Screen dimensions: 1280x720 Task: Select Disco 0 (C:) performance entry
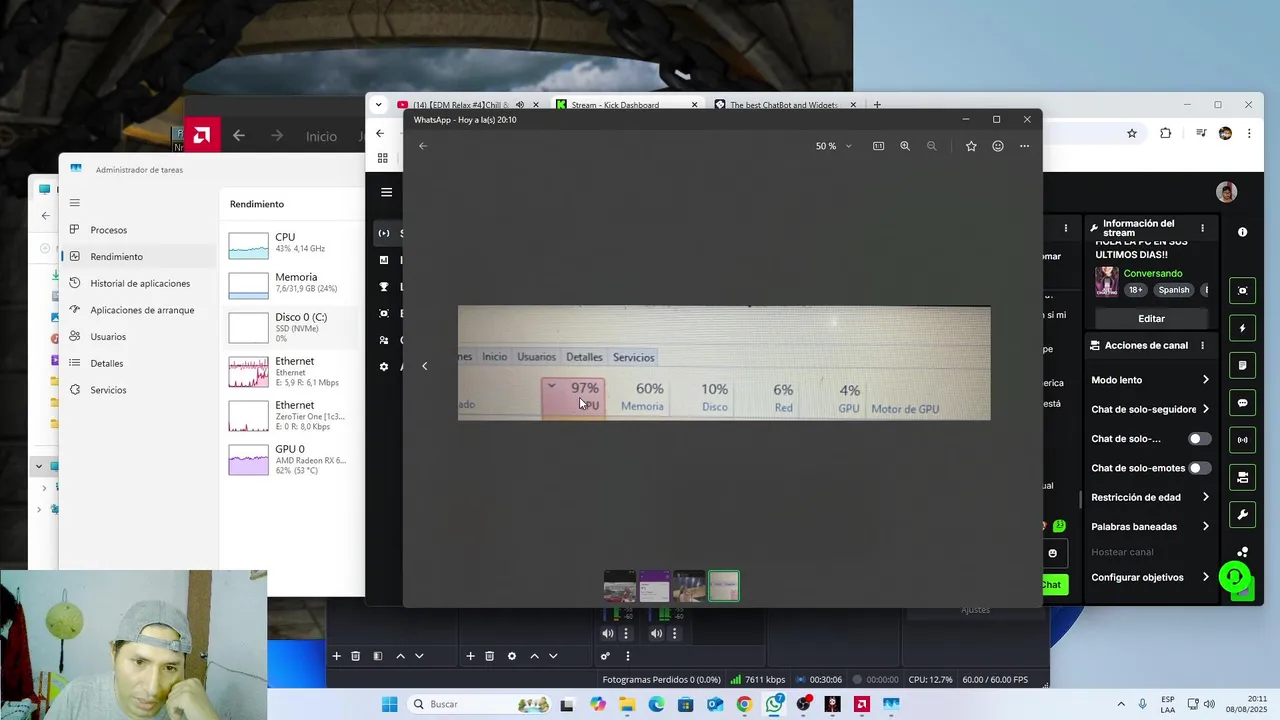290,326
